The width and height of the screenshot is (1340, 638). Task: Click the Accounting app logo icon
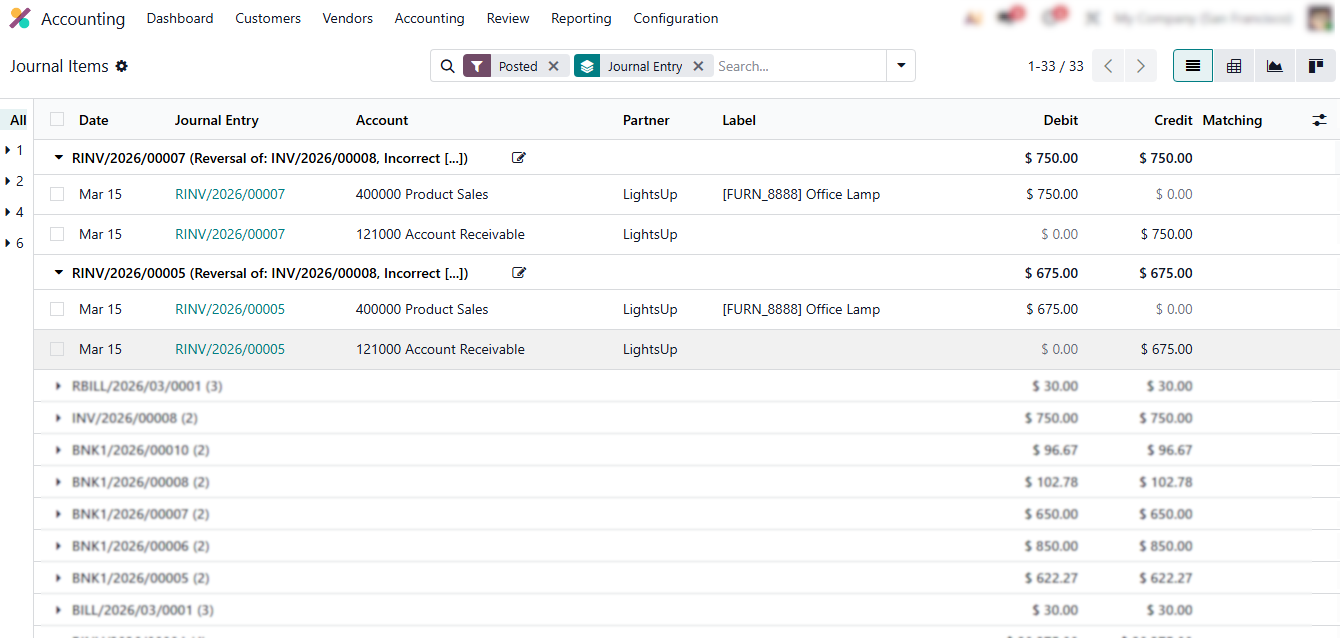click(x=20, y=19)
